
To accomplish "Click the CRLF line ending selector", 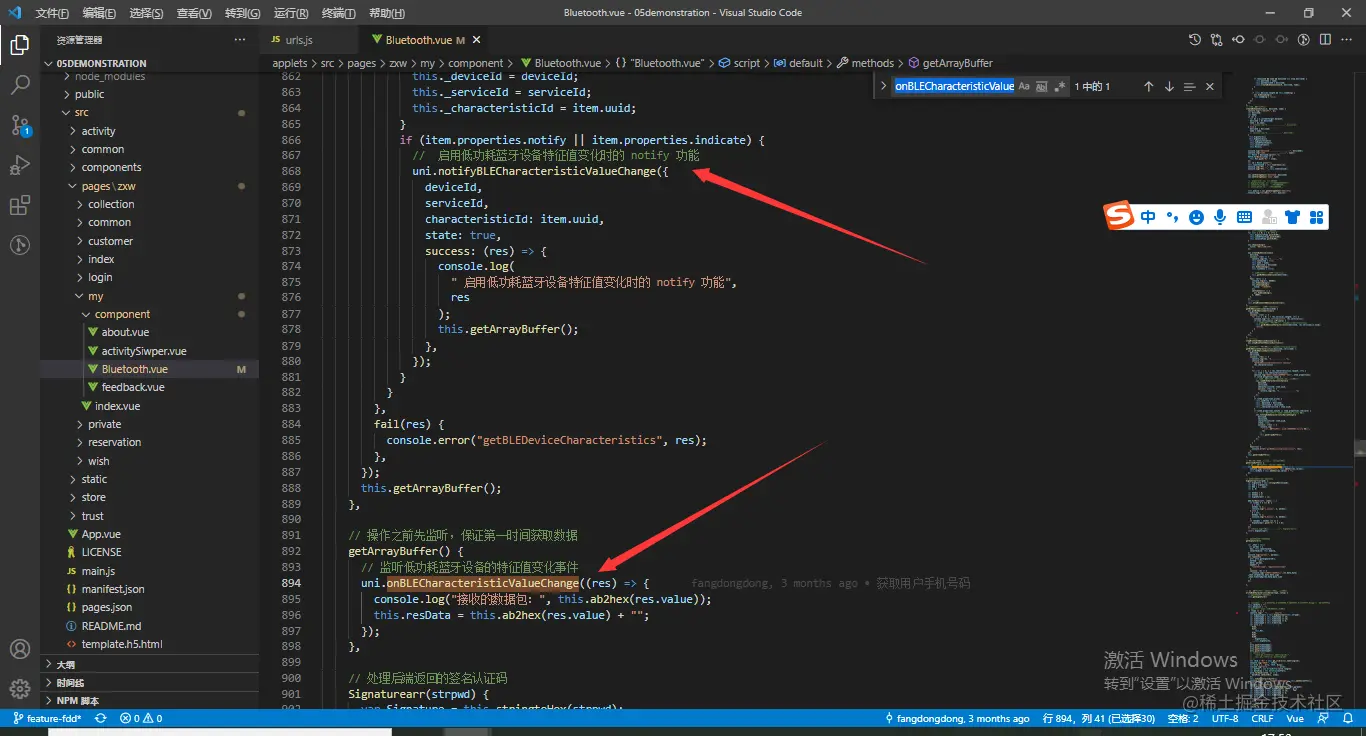I will 1262,718.
